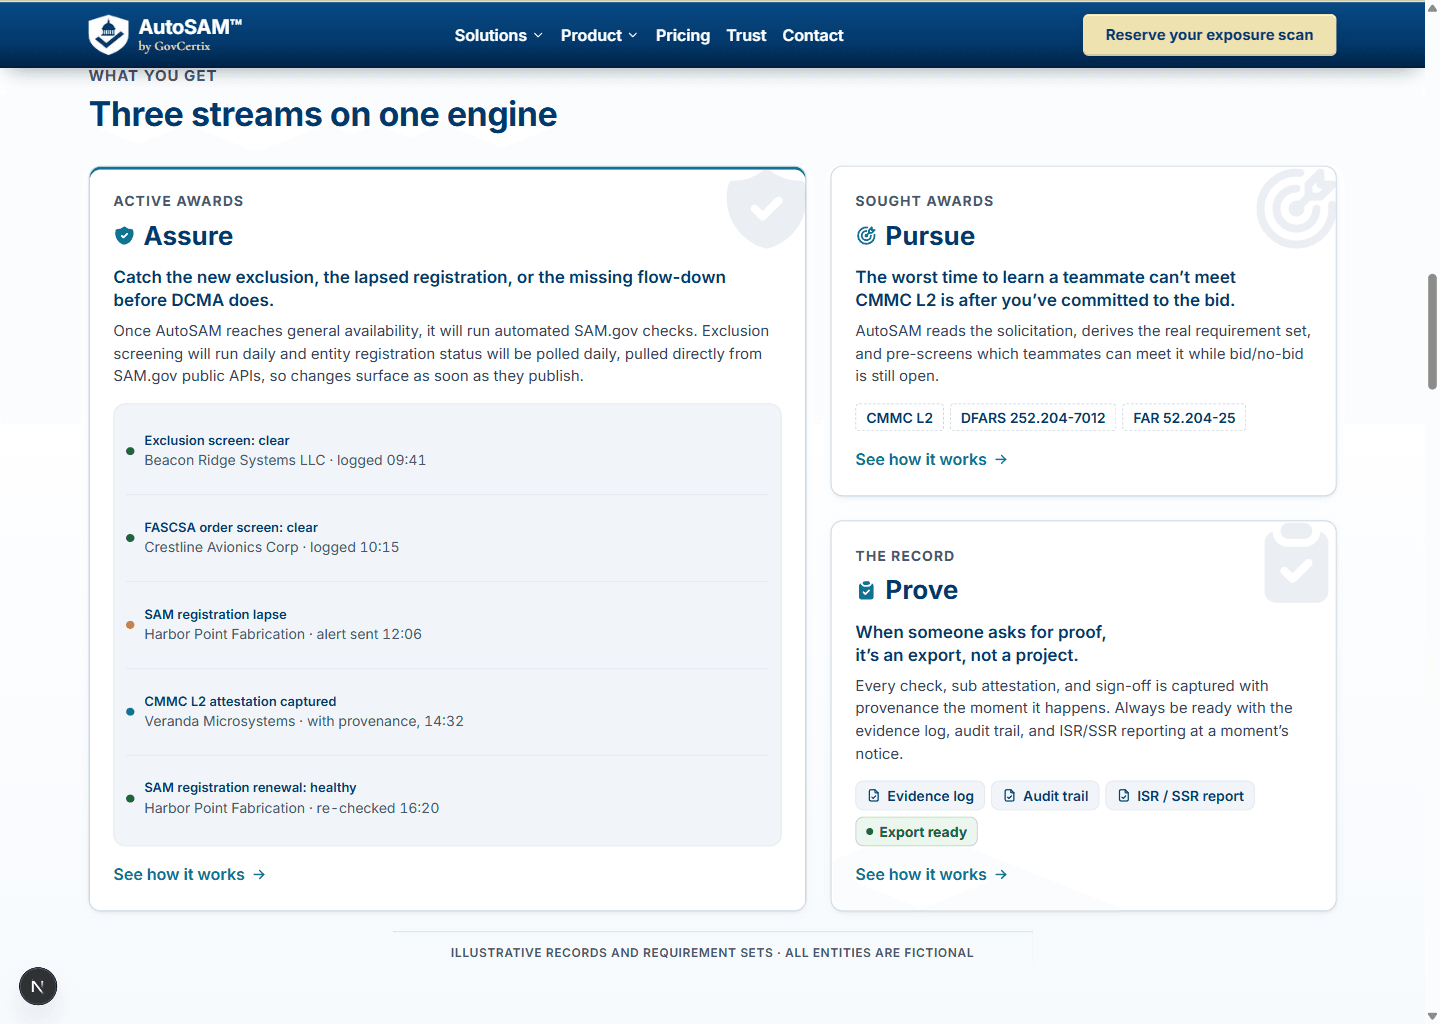Viewport: 1440px width, 1024px height.
Task: Click the Audit trail document icon
Action: pos(1010,796)
